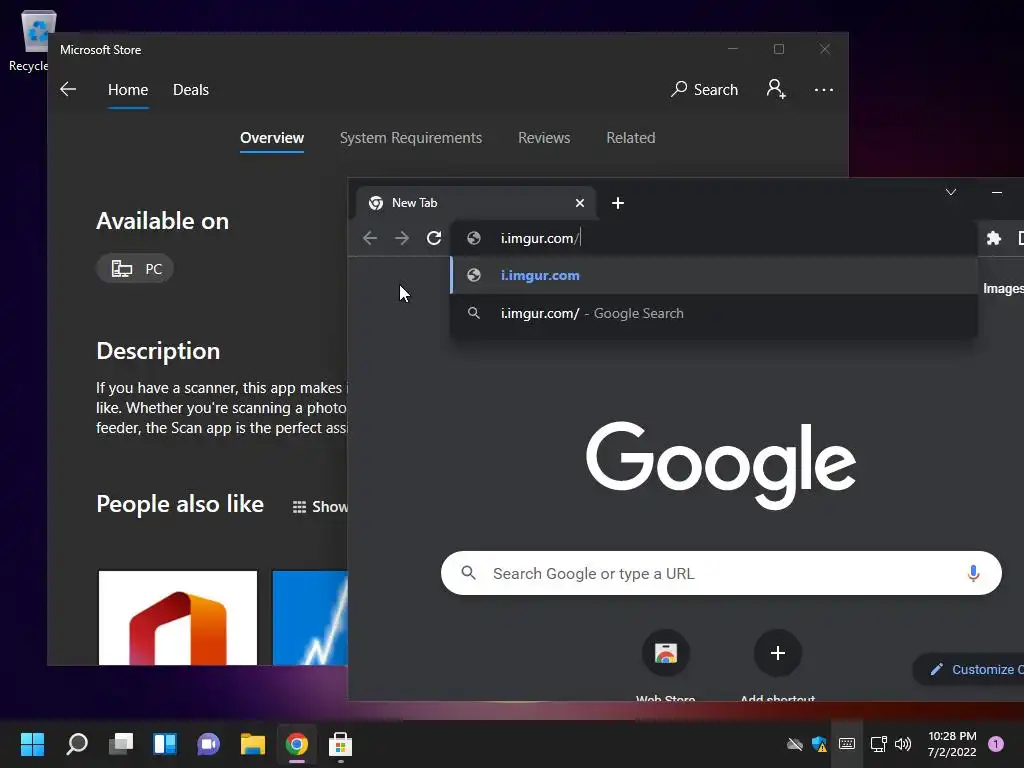Switch to the Reviews tab
Image resolution: width=1024 pixels, height=768 pixels.
click(544, 138)
